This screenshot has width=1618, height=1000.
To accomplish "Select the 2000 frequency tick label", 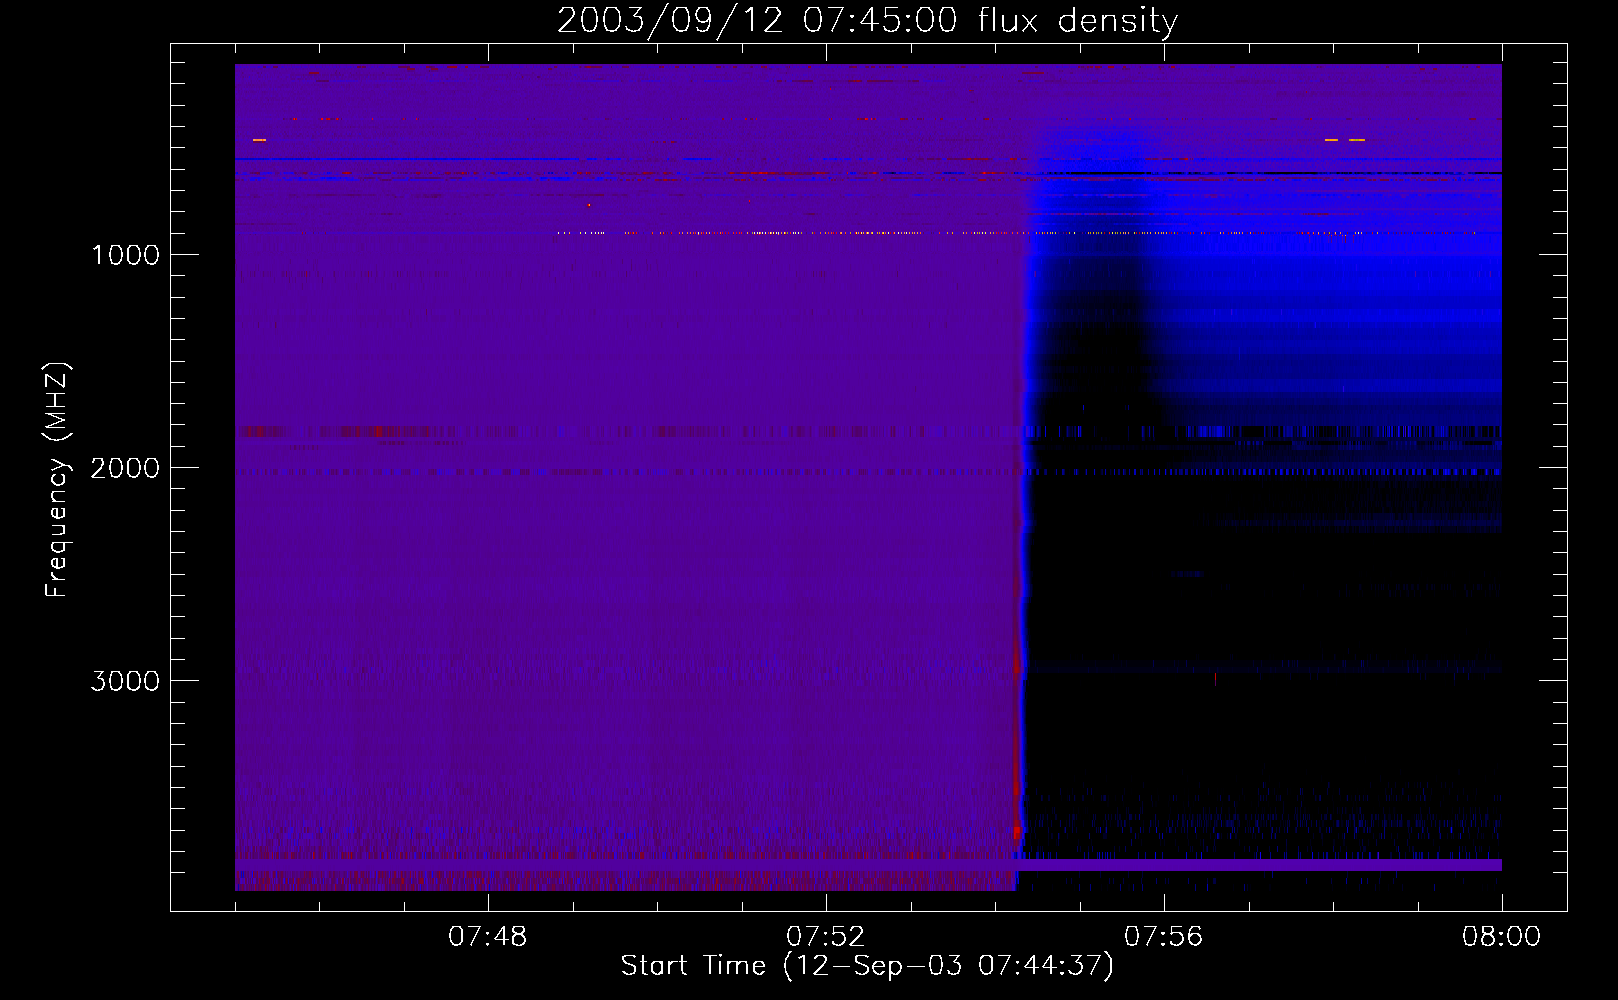I will [125, 468].
